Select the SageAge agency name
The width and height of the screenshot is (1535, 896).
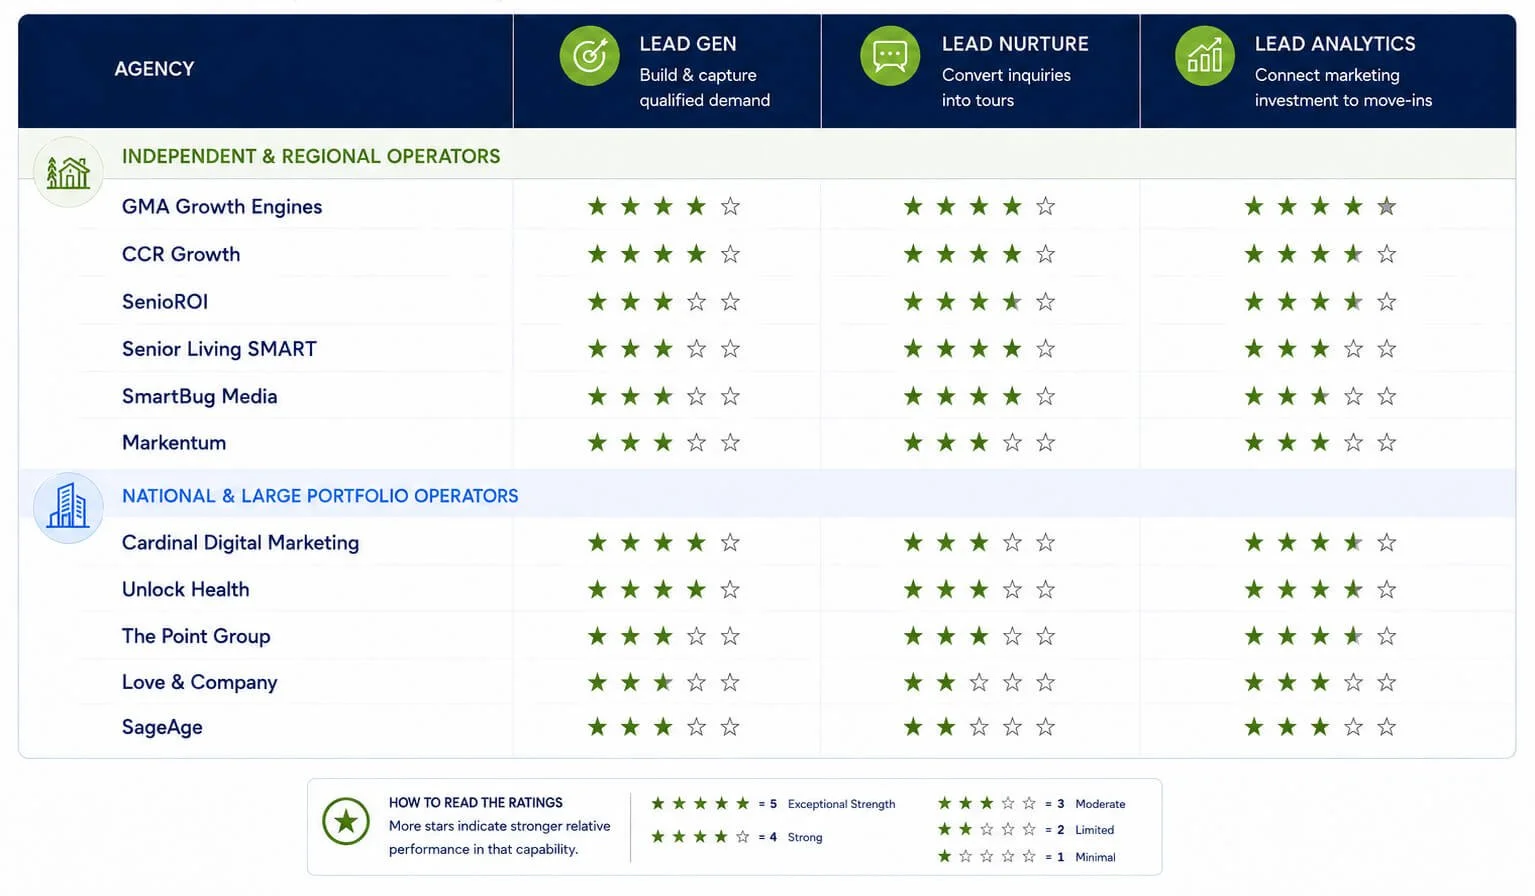point(162,727)
